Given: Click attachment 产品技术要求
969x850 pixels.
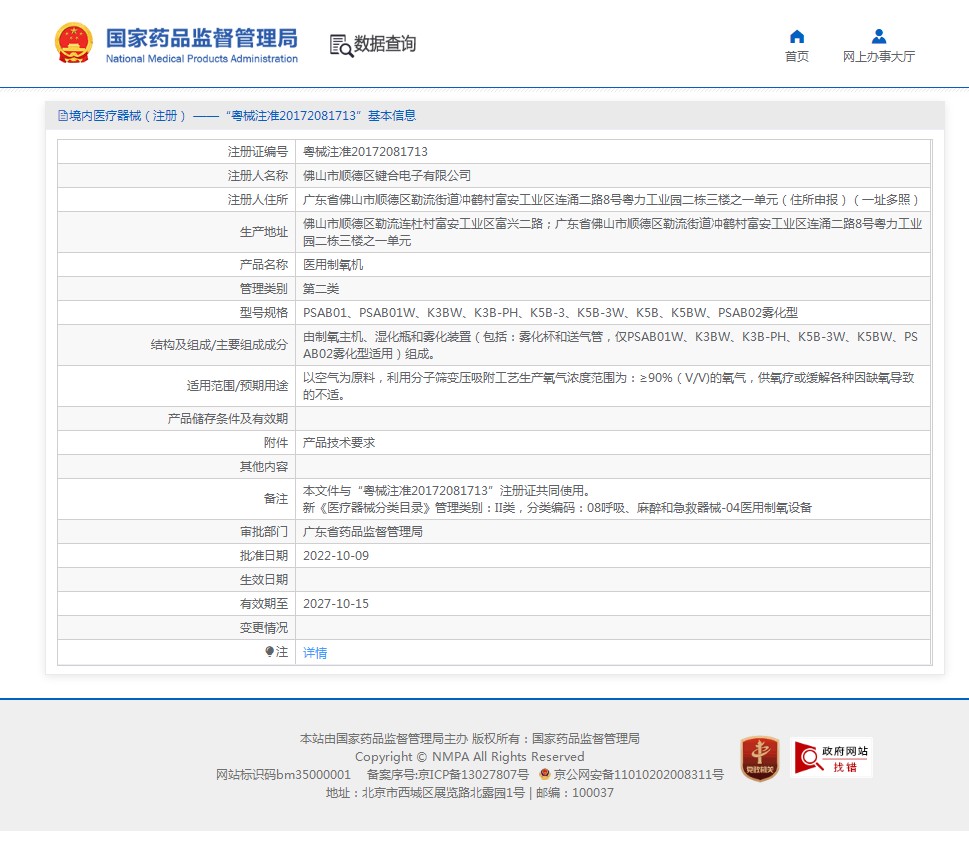Looking at the screenshot, I should pos(339,443).
